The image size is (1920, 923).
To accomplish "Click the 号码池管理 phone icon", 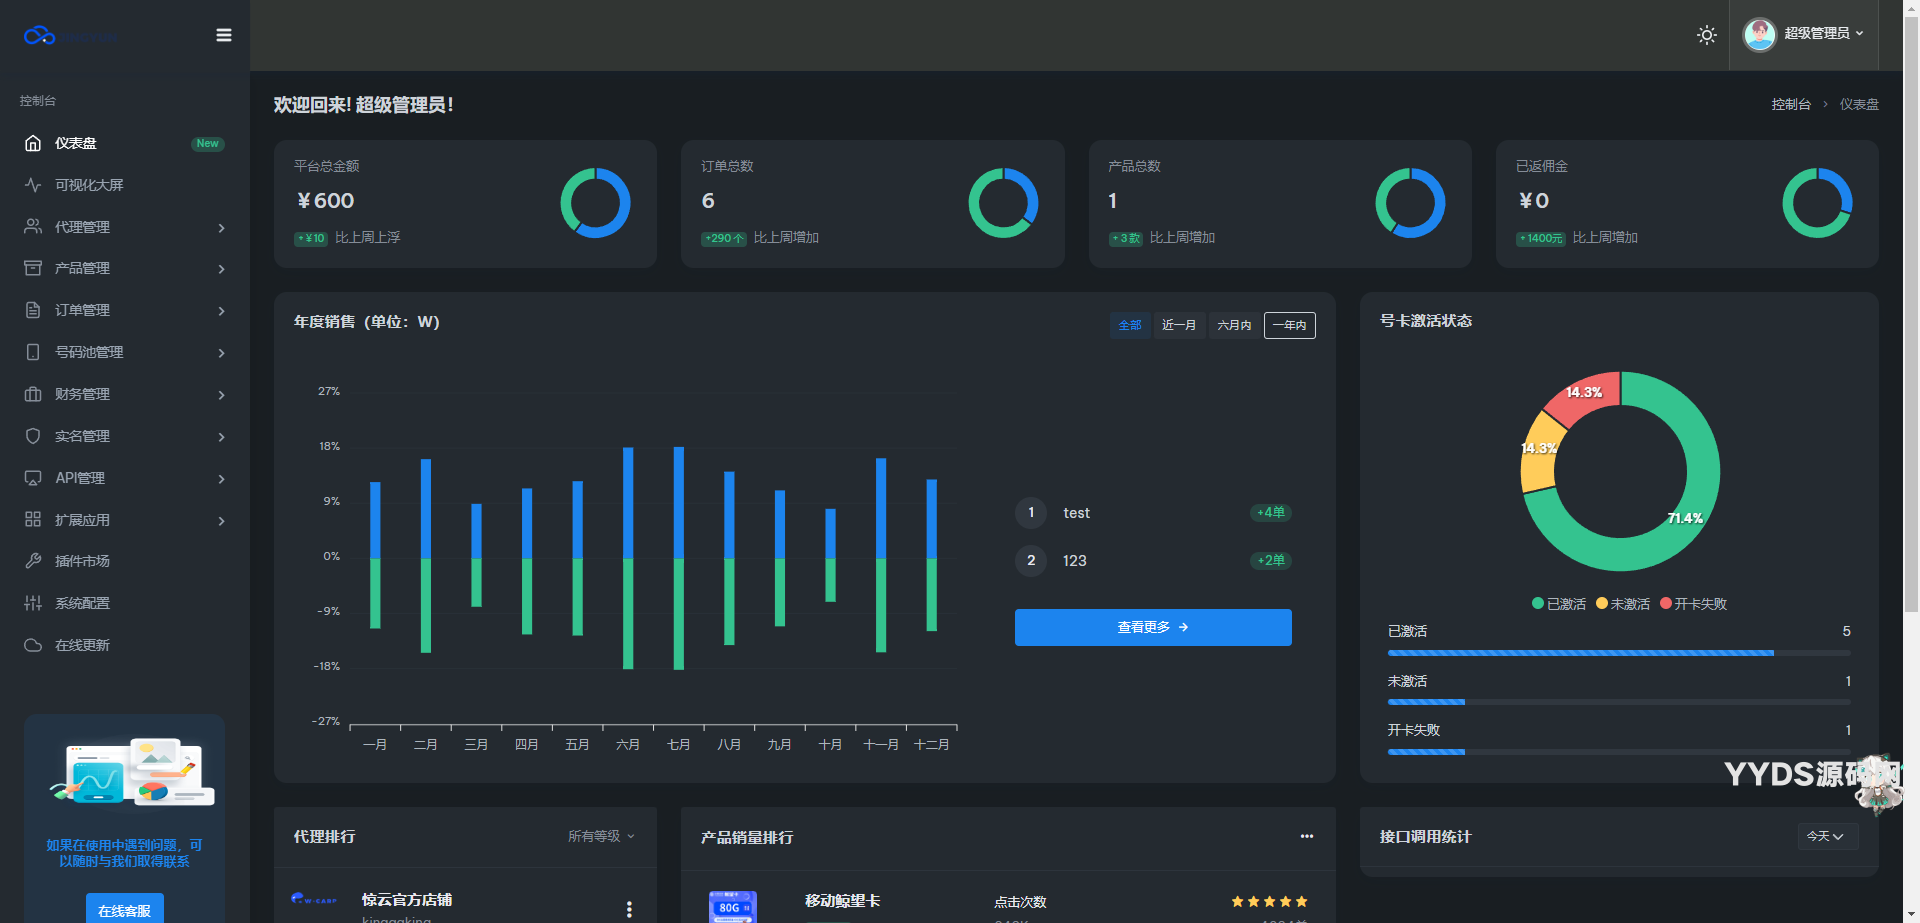I will tap(33, 352).
